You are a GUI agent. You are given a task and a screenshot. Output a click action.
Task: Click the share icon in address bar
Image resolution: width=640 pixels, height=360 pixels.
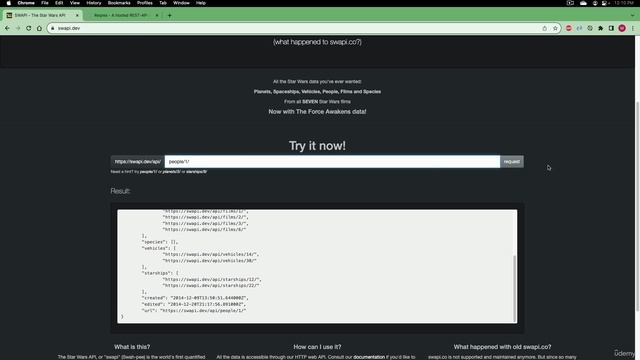tap(544, 28)
